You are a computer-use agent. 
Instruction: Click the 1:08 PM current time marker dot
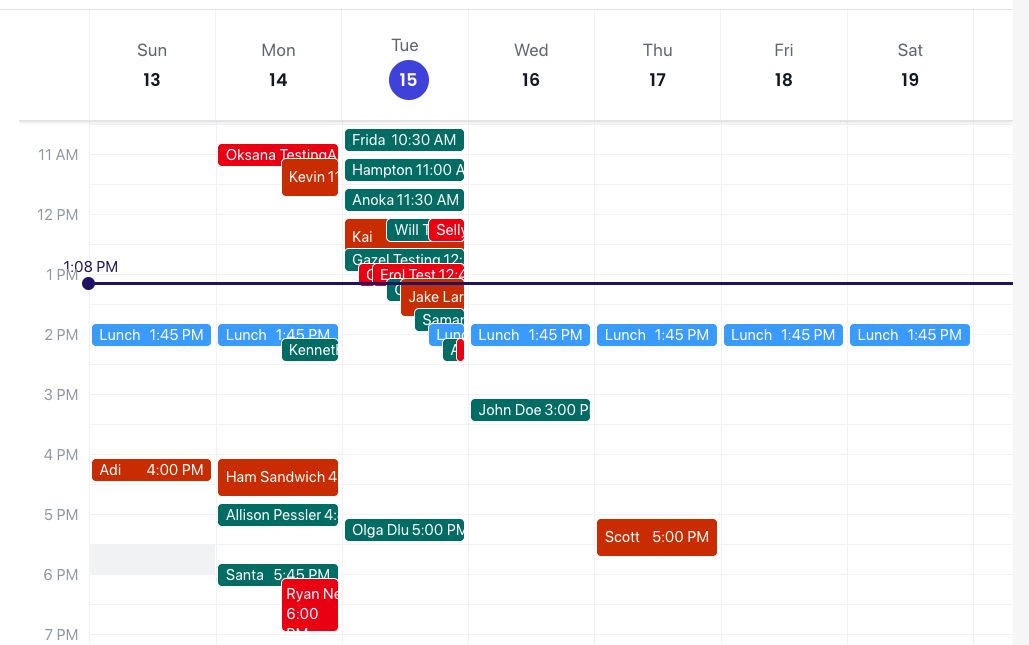89,283
